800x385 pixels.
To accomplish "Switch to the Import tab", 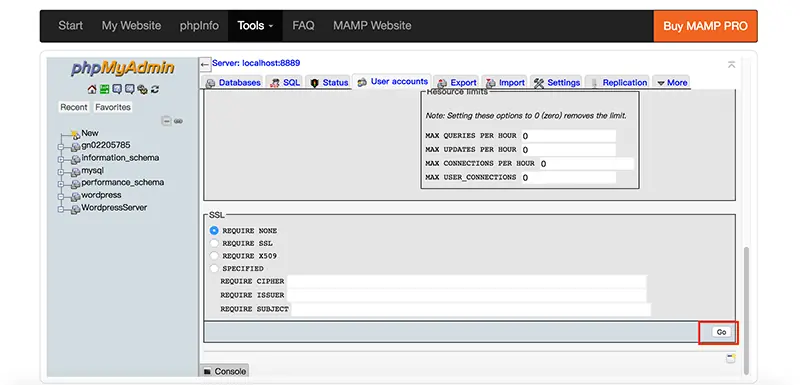I will (x=505, y=83).
